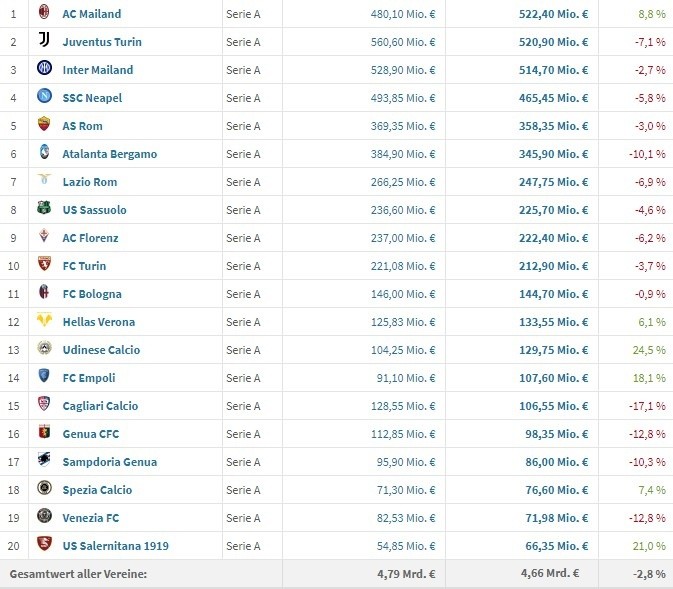Click the SSC Neapel club crest
The height and width of the screenshot is (589, 673).
pos(44,97)
